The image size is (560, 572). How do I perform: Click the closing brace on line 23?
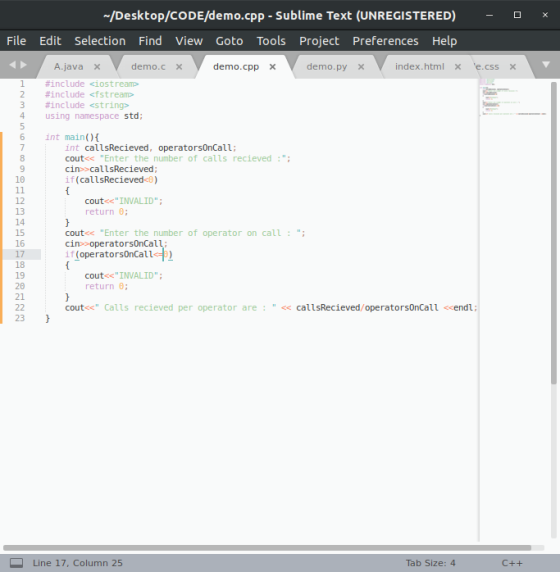(47, 318)
